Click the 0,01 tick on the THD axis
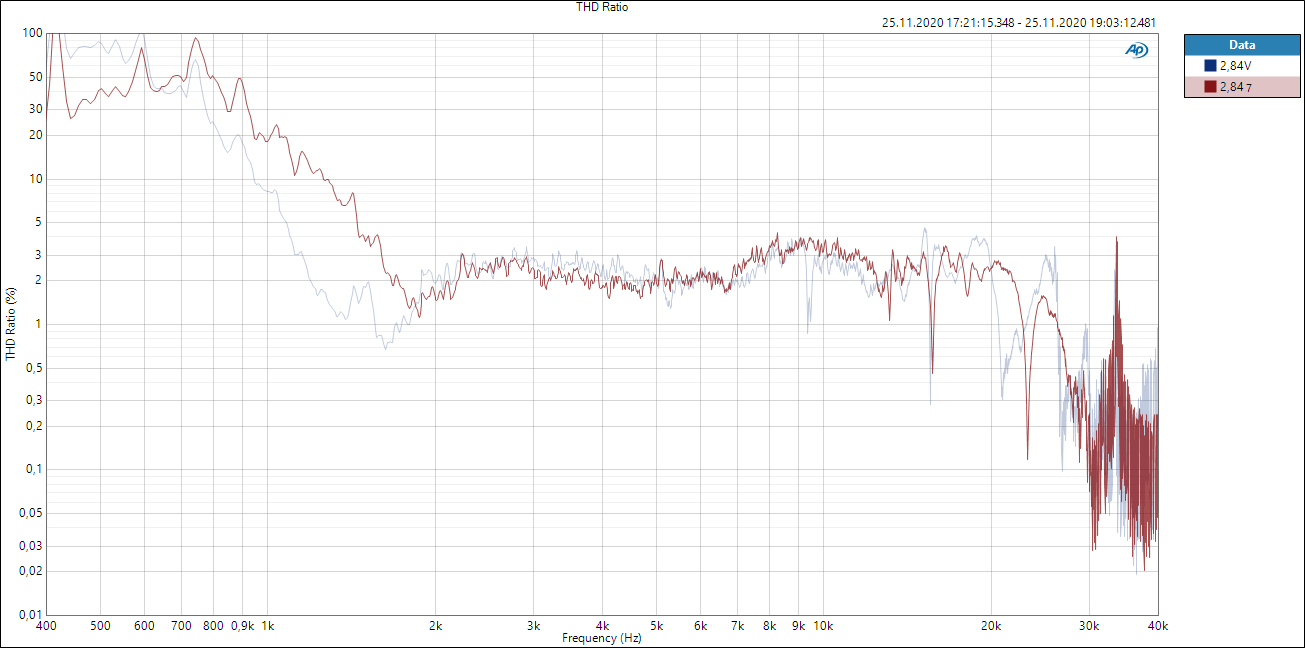1305x648 pixels. click(30, 614)
